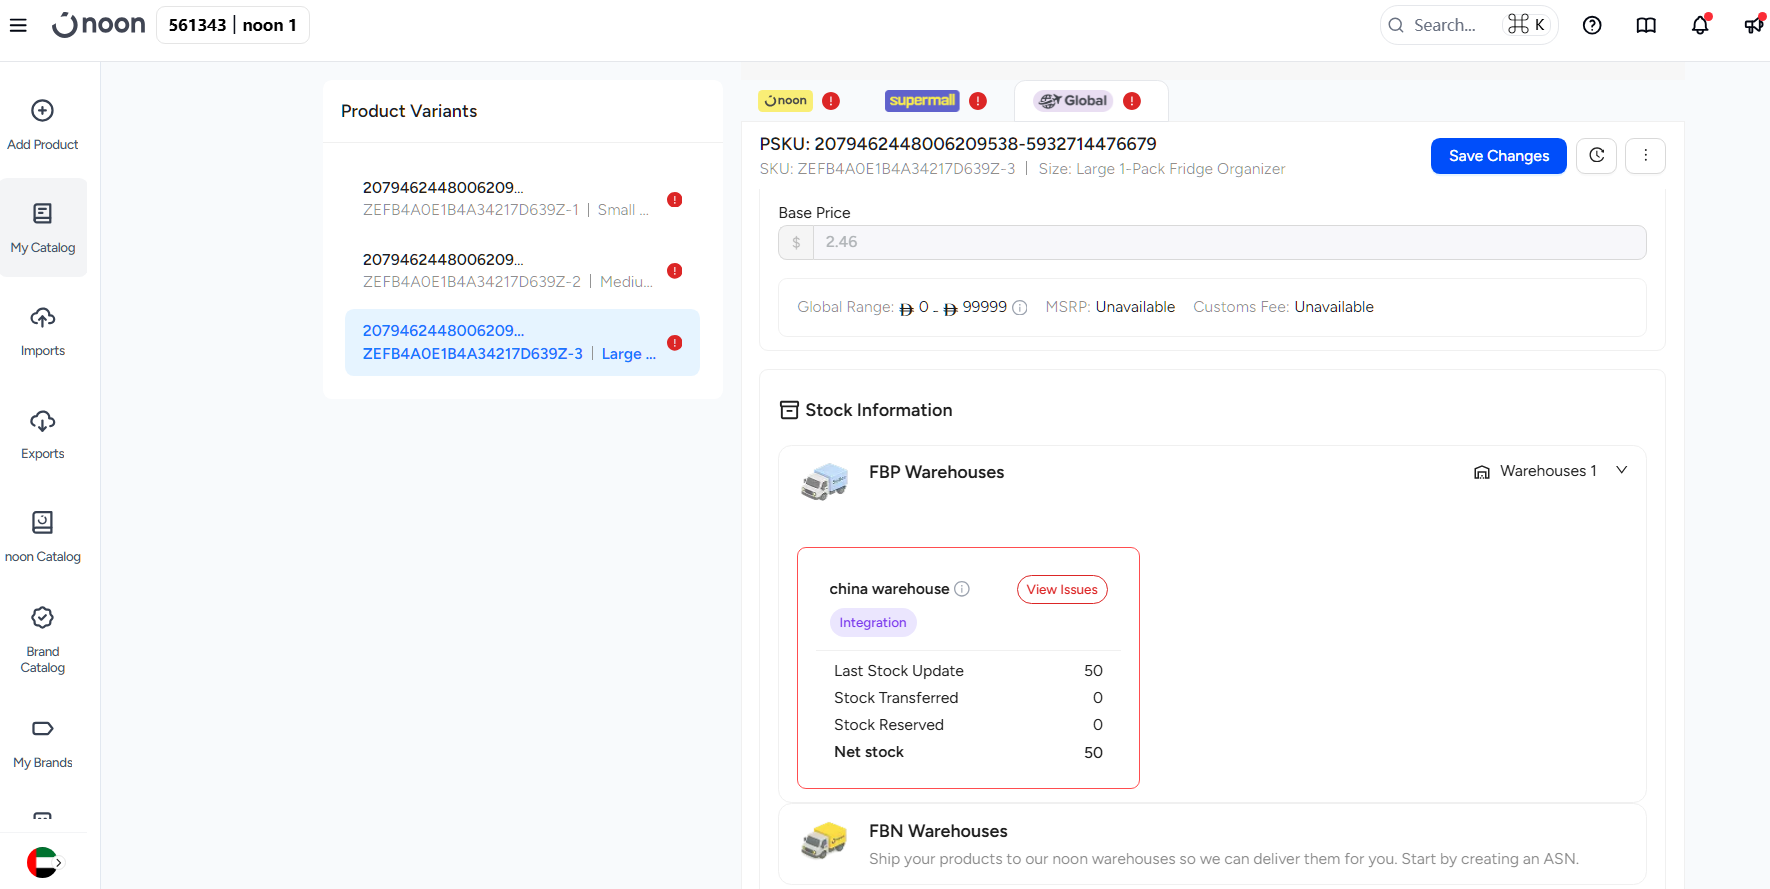Open the documentation book icon

[x=1646, y=25]
